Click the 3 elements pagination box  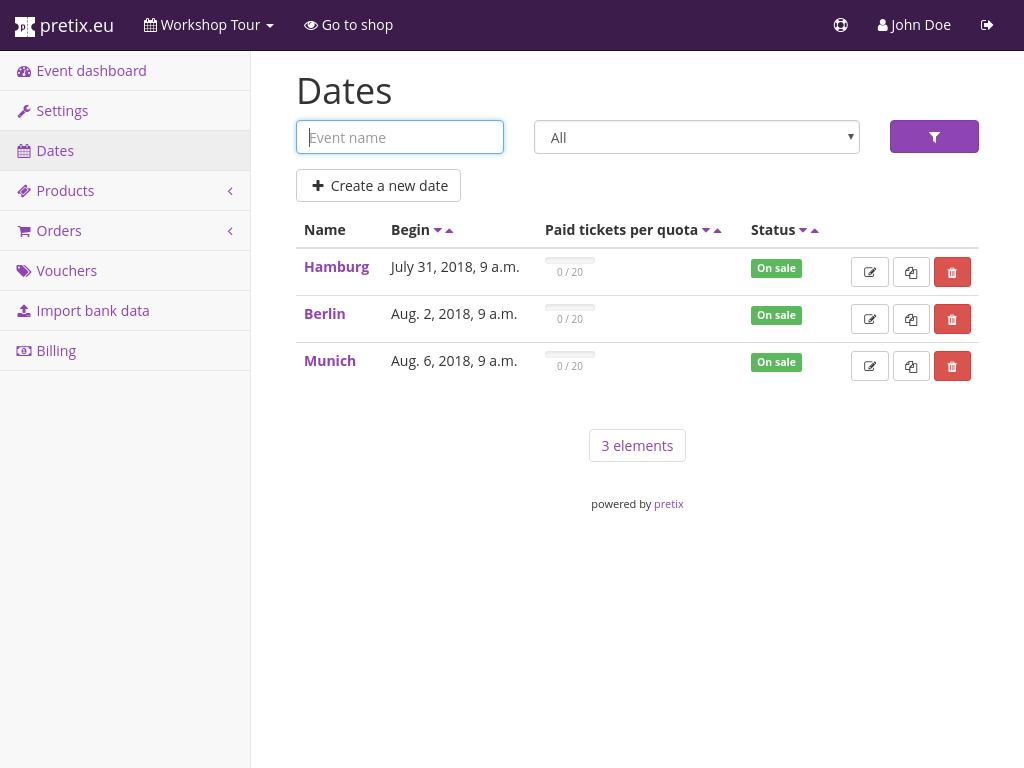[x=637, y=445]
